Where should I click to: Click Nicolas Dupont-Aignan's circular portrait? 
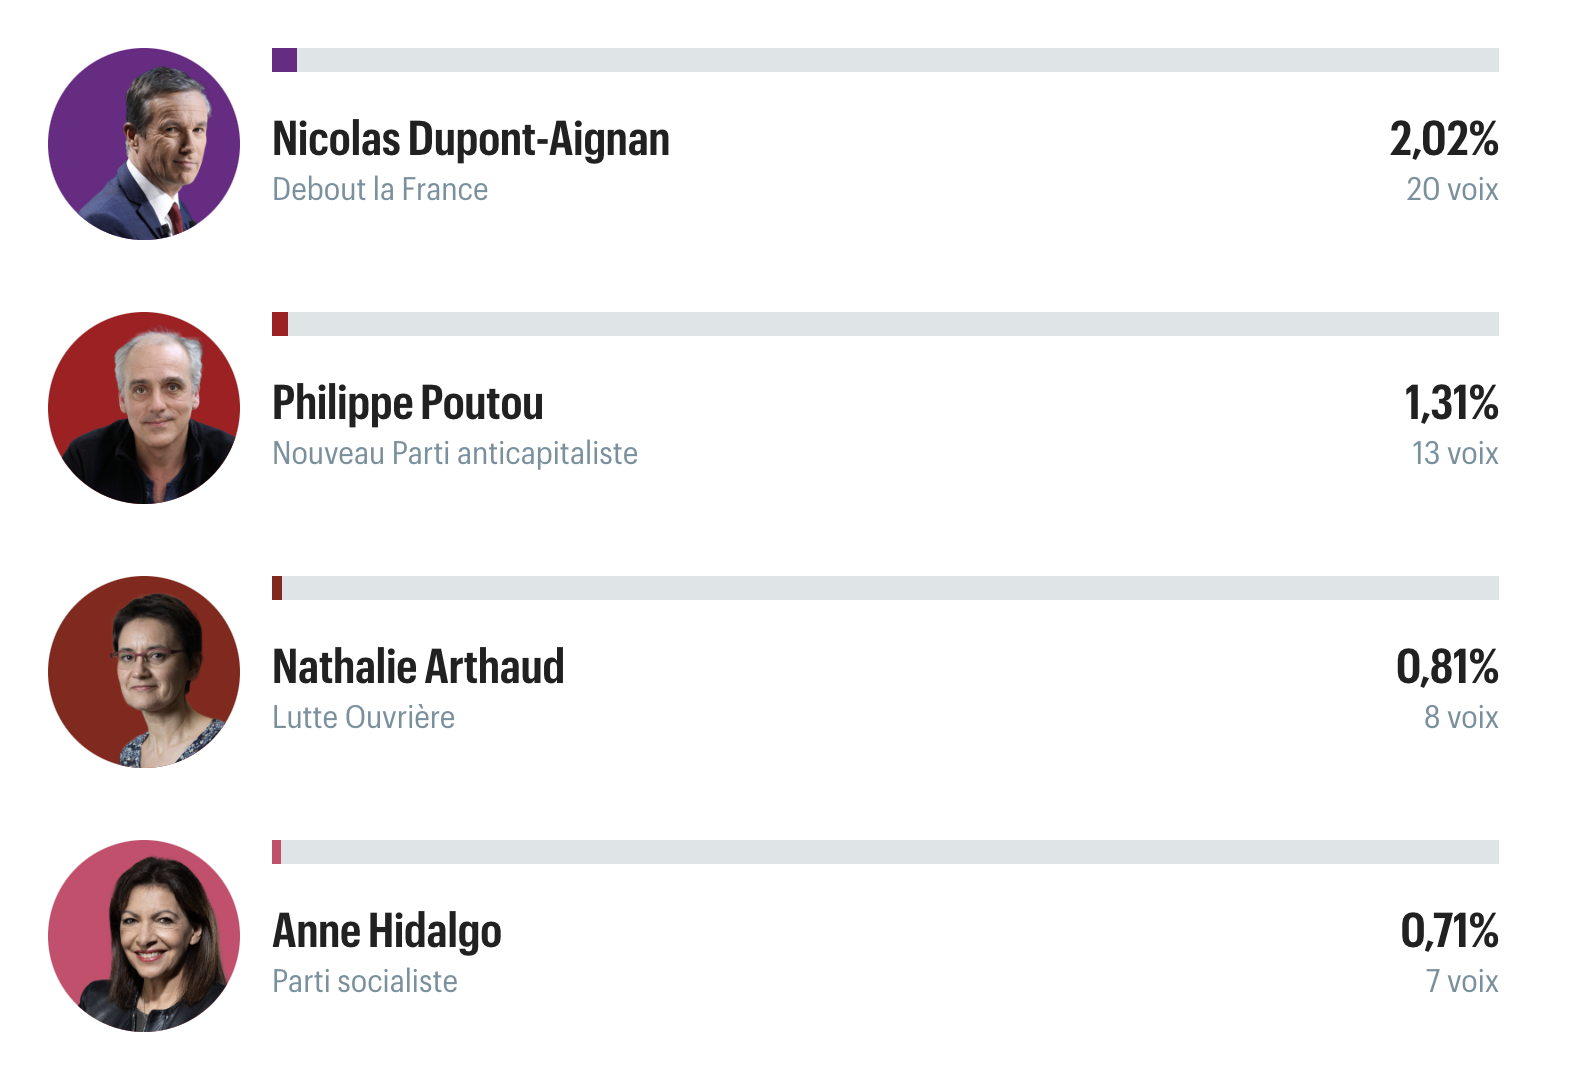point(144,144)
